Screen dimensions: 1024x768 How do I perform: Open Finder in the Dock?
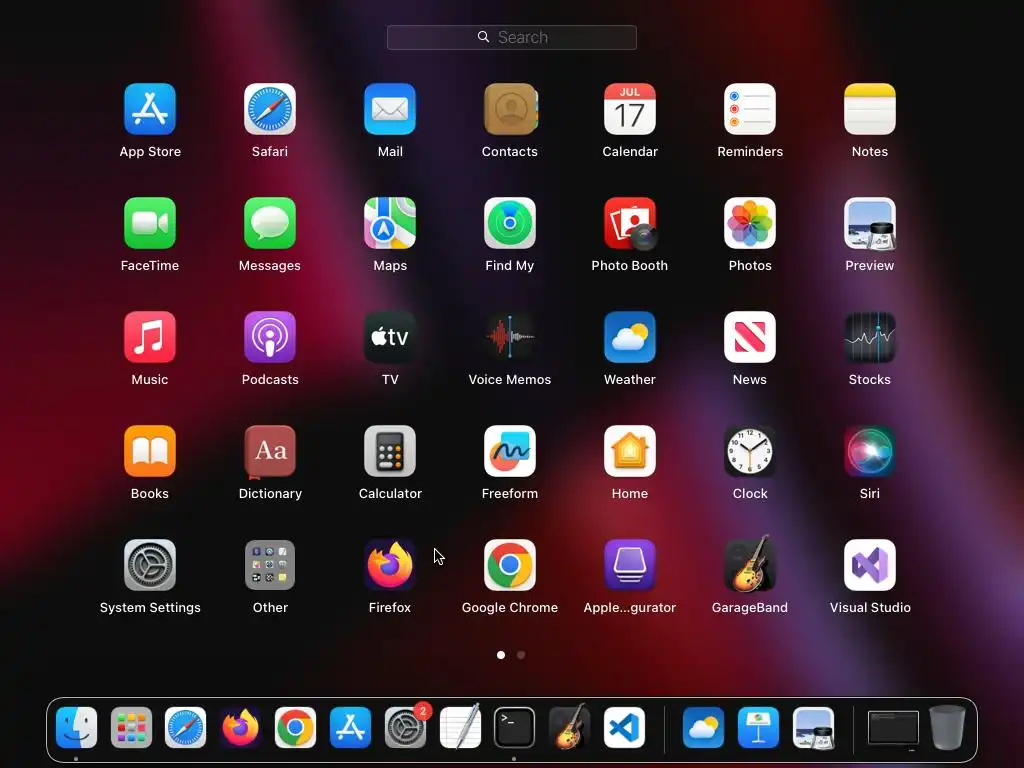pyautogui.click(x=76, y=728)
